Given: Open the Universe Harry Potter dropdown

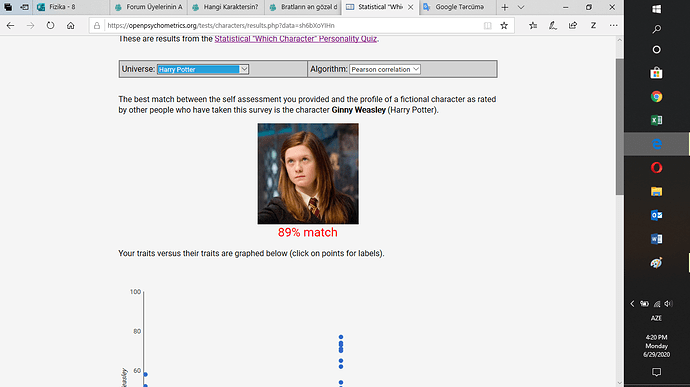Looking at the screenshot, I should [x=203, y=69].
